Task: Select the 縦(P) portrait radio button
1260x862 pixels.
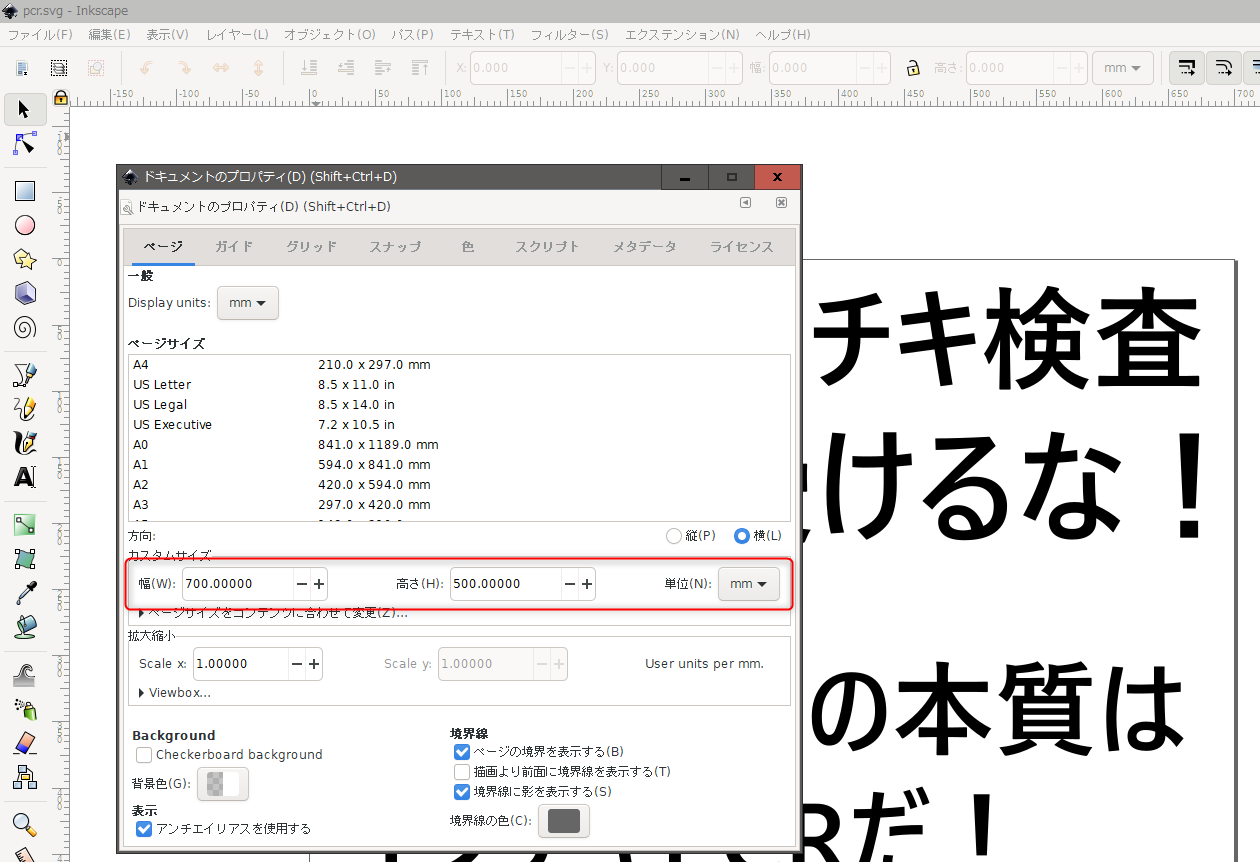Action: (x=674, y=536)
